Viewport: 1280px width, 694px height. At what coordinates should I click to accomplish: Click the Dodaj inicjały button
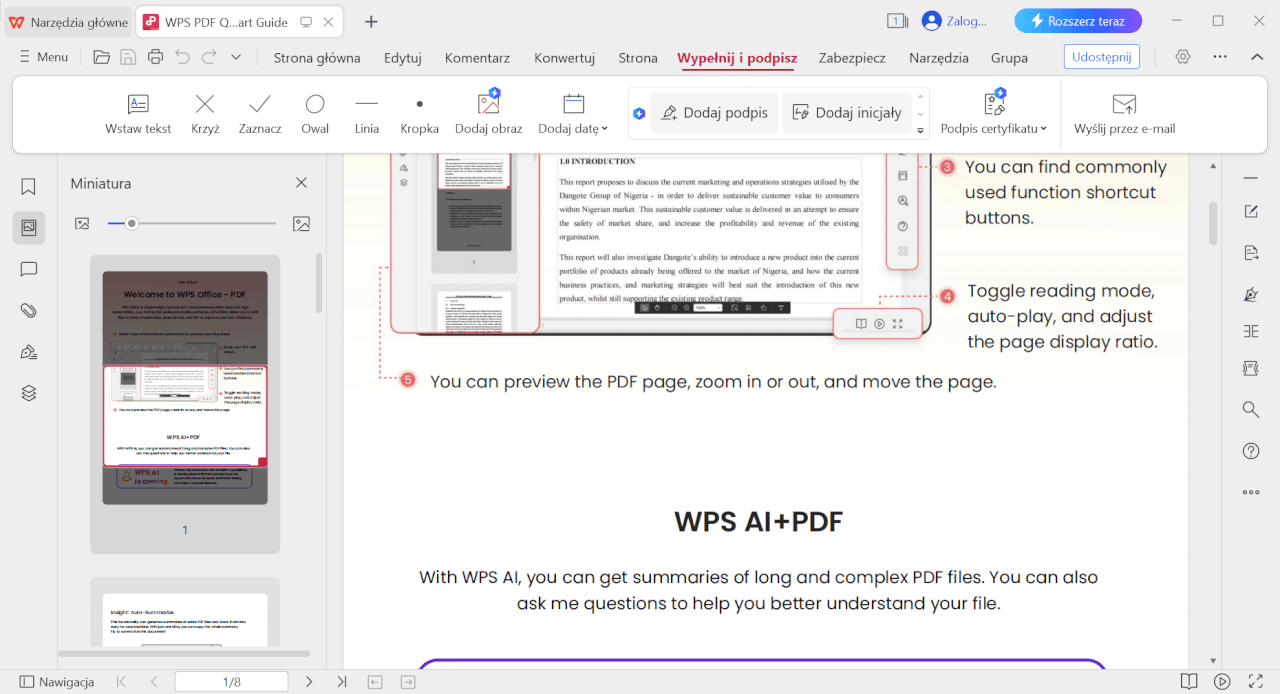847,113
